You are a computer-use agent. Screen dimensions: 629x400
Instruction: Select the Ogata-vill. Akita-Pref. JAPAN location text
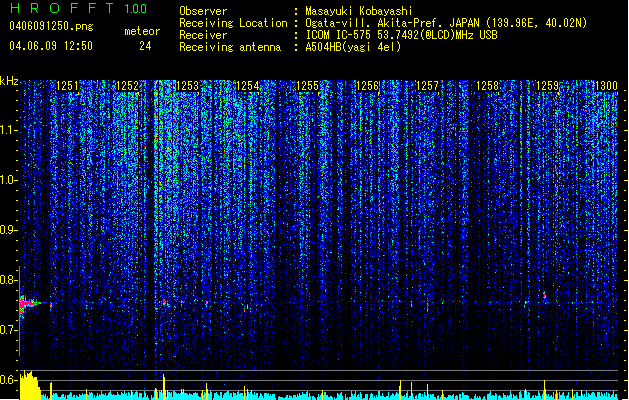click(446, 23)
